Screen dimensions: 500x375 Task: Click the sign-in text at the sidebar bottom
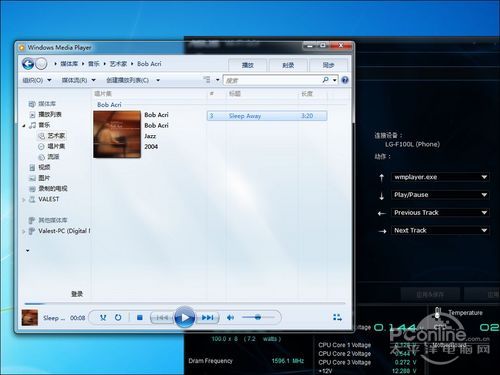(77, 294)
